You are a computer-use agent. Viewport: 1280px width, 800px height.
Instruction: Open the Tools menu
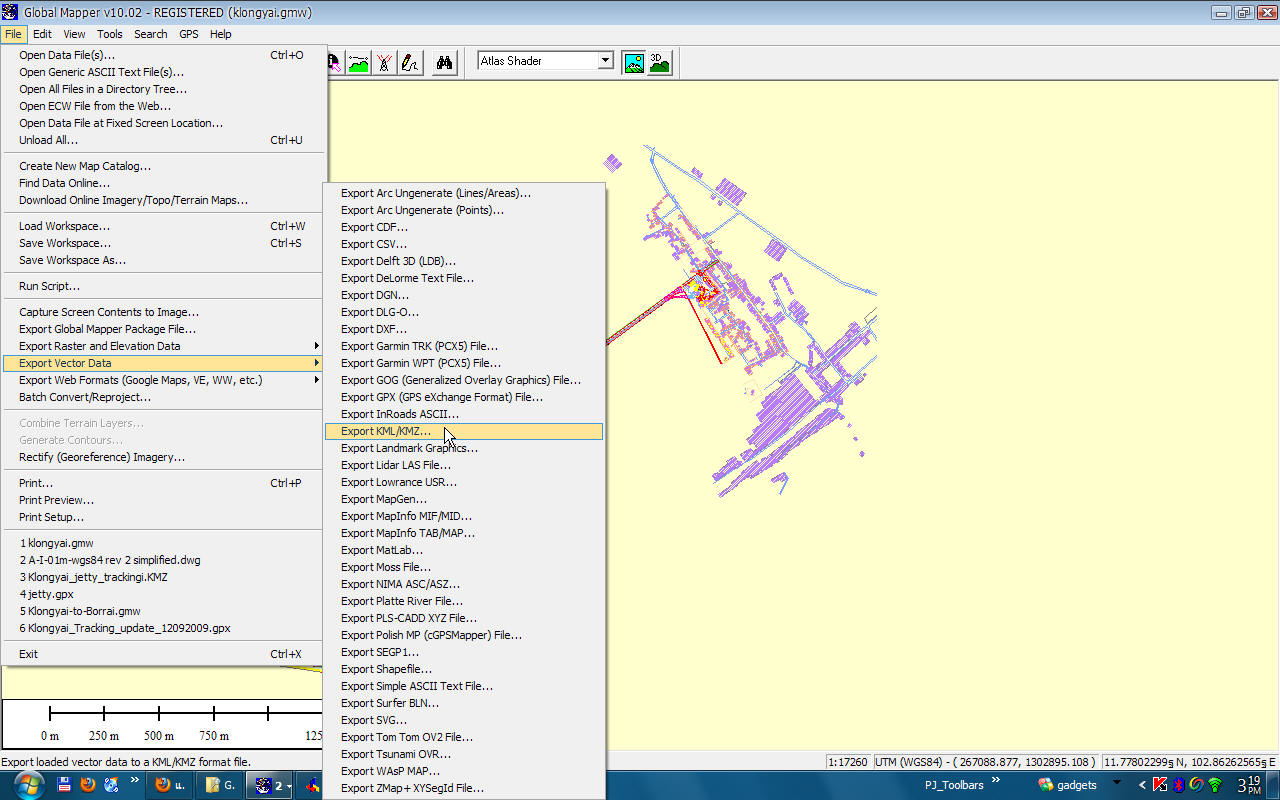[x=110, y=34]
